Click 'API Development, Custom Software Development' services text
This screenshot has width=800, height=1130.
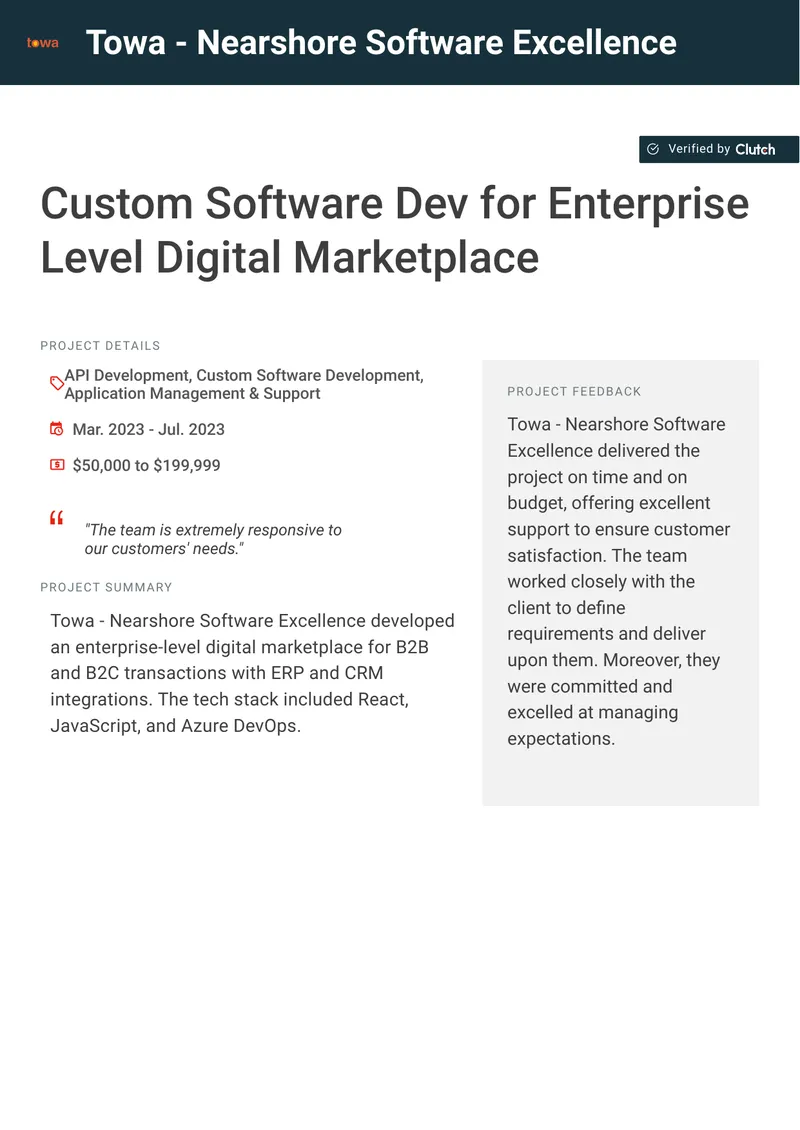[244, 384]
